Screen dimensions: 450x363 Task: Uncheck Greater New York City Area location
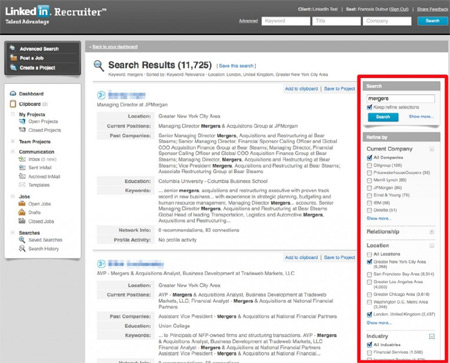(369, 262)
